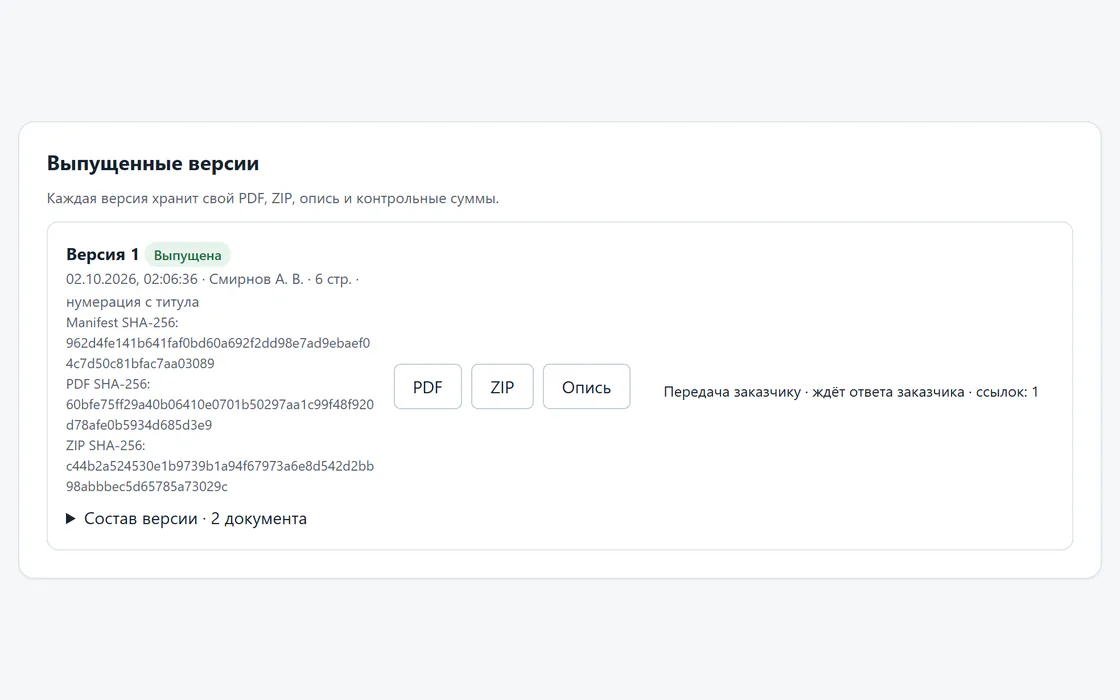Viewport: 1120px width, 700px height.
Task: Expand Состав версии · 2 документа
Action: 186,519
